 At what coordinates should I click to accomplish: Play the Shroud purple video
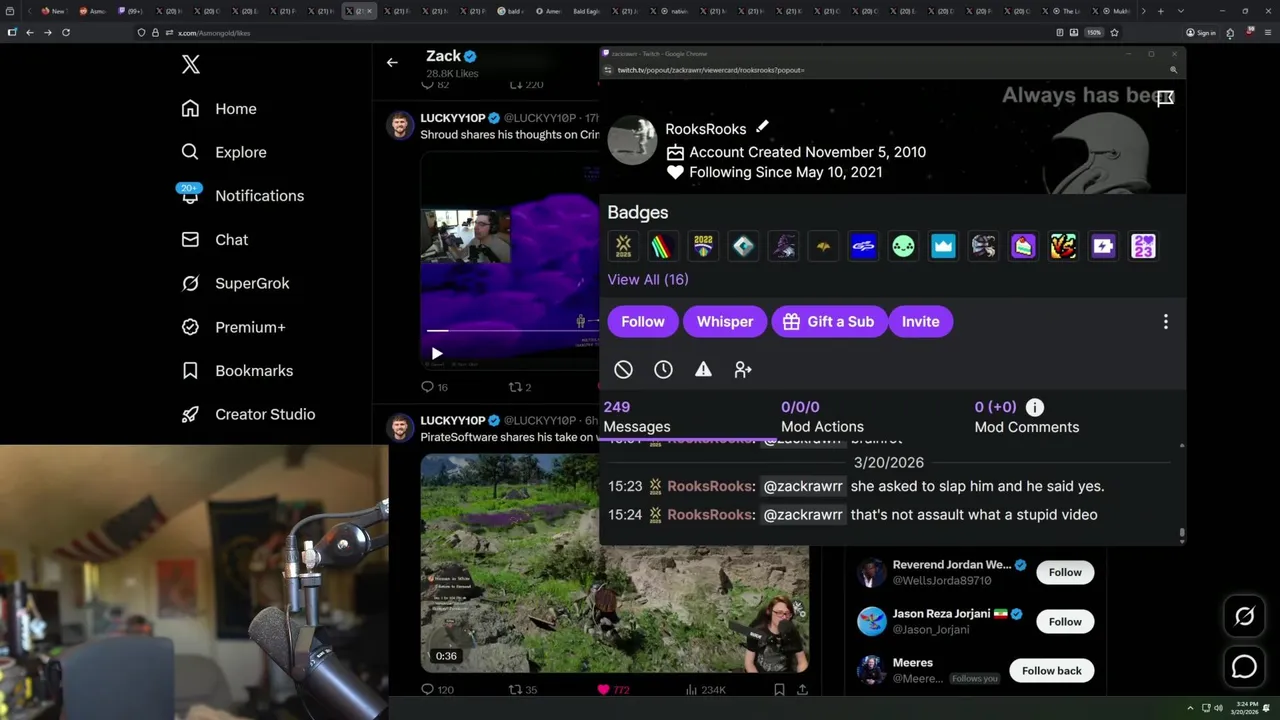(437, 353)
